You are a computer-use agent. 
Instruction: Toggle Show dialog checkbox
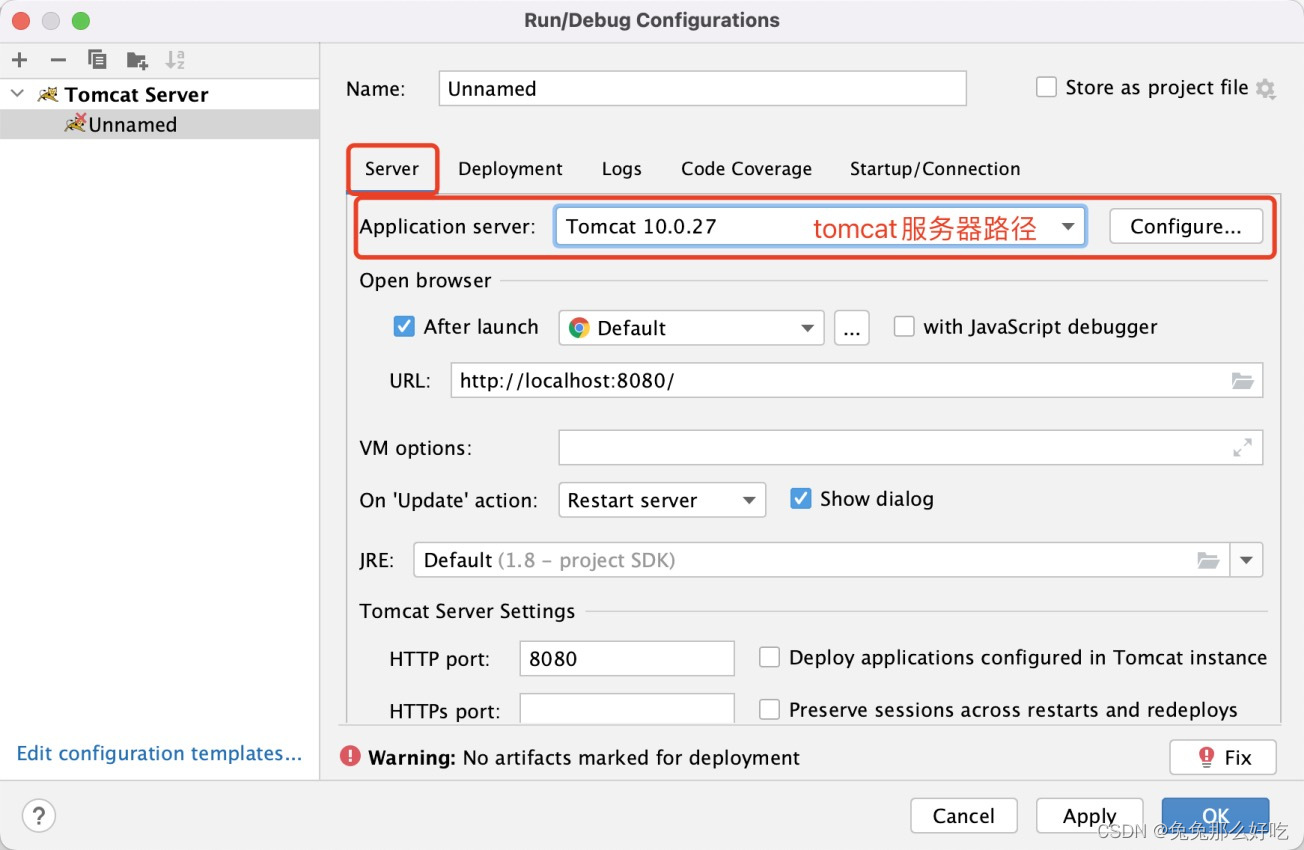[801, 498]
